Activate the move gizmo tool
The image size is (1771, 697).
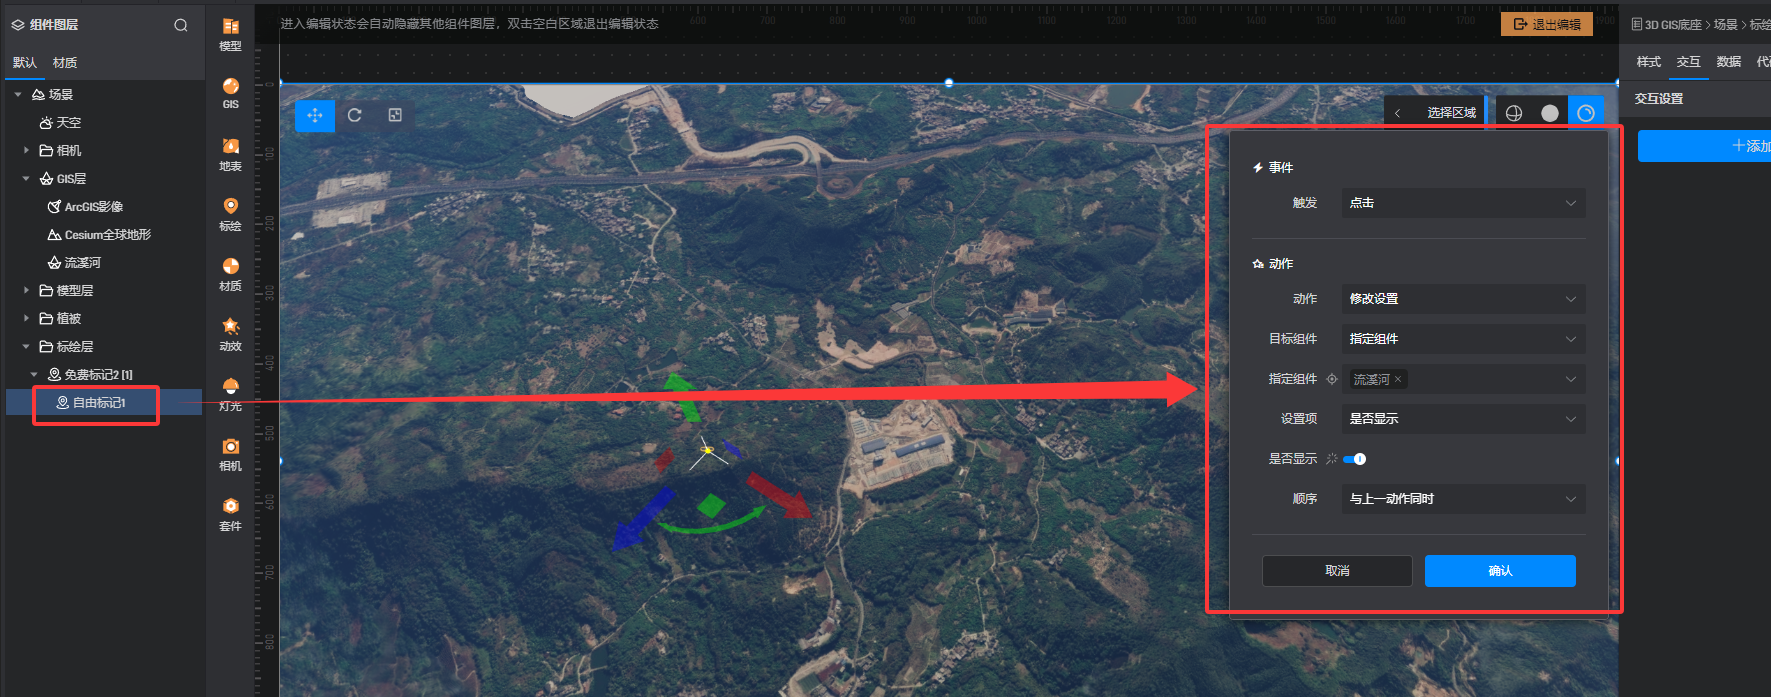pyautogui.click(x=315, y=115)
